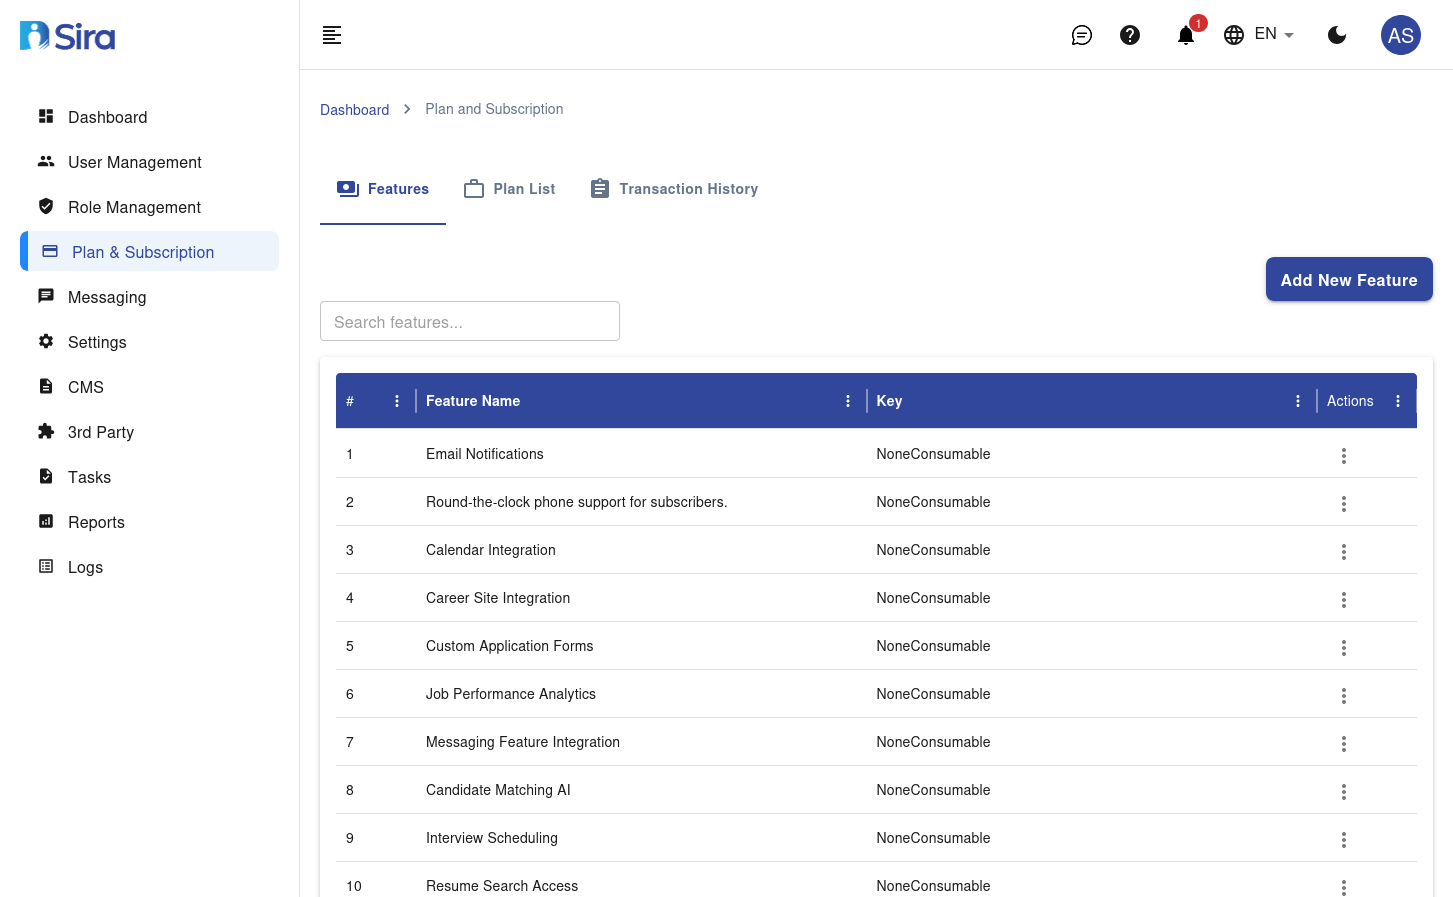Select the 3rd Party sidebar icon
The width and height of the screenshot is (1453, 897).
pyautogui.click(x=46, y=431)
